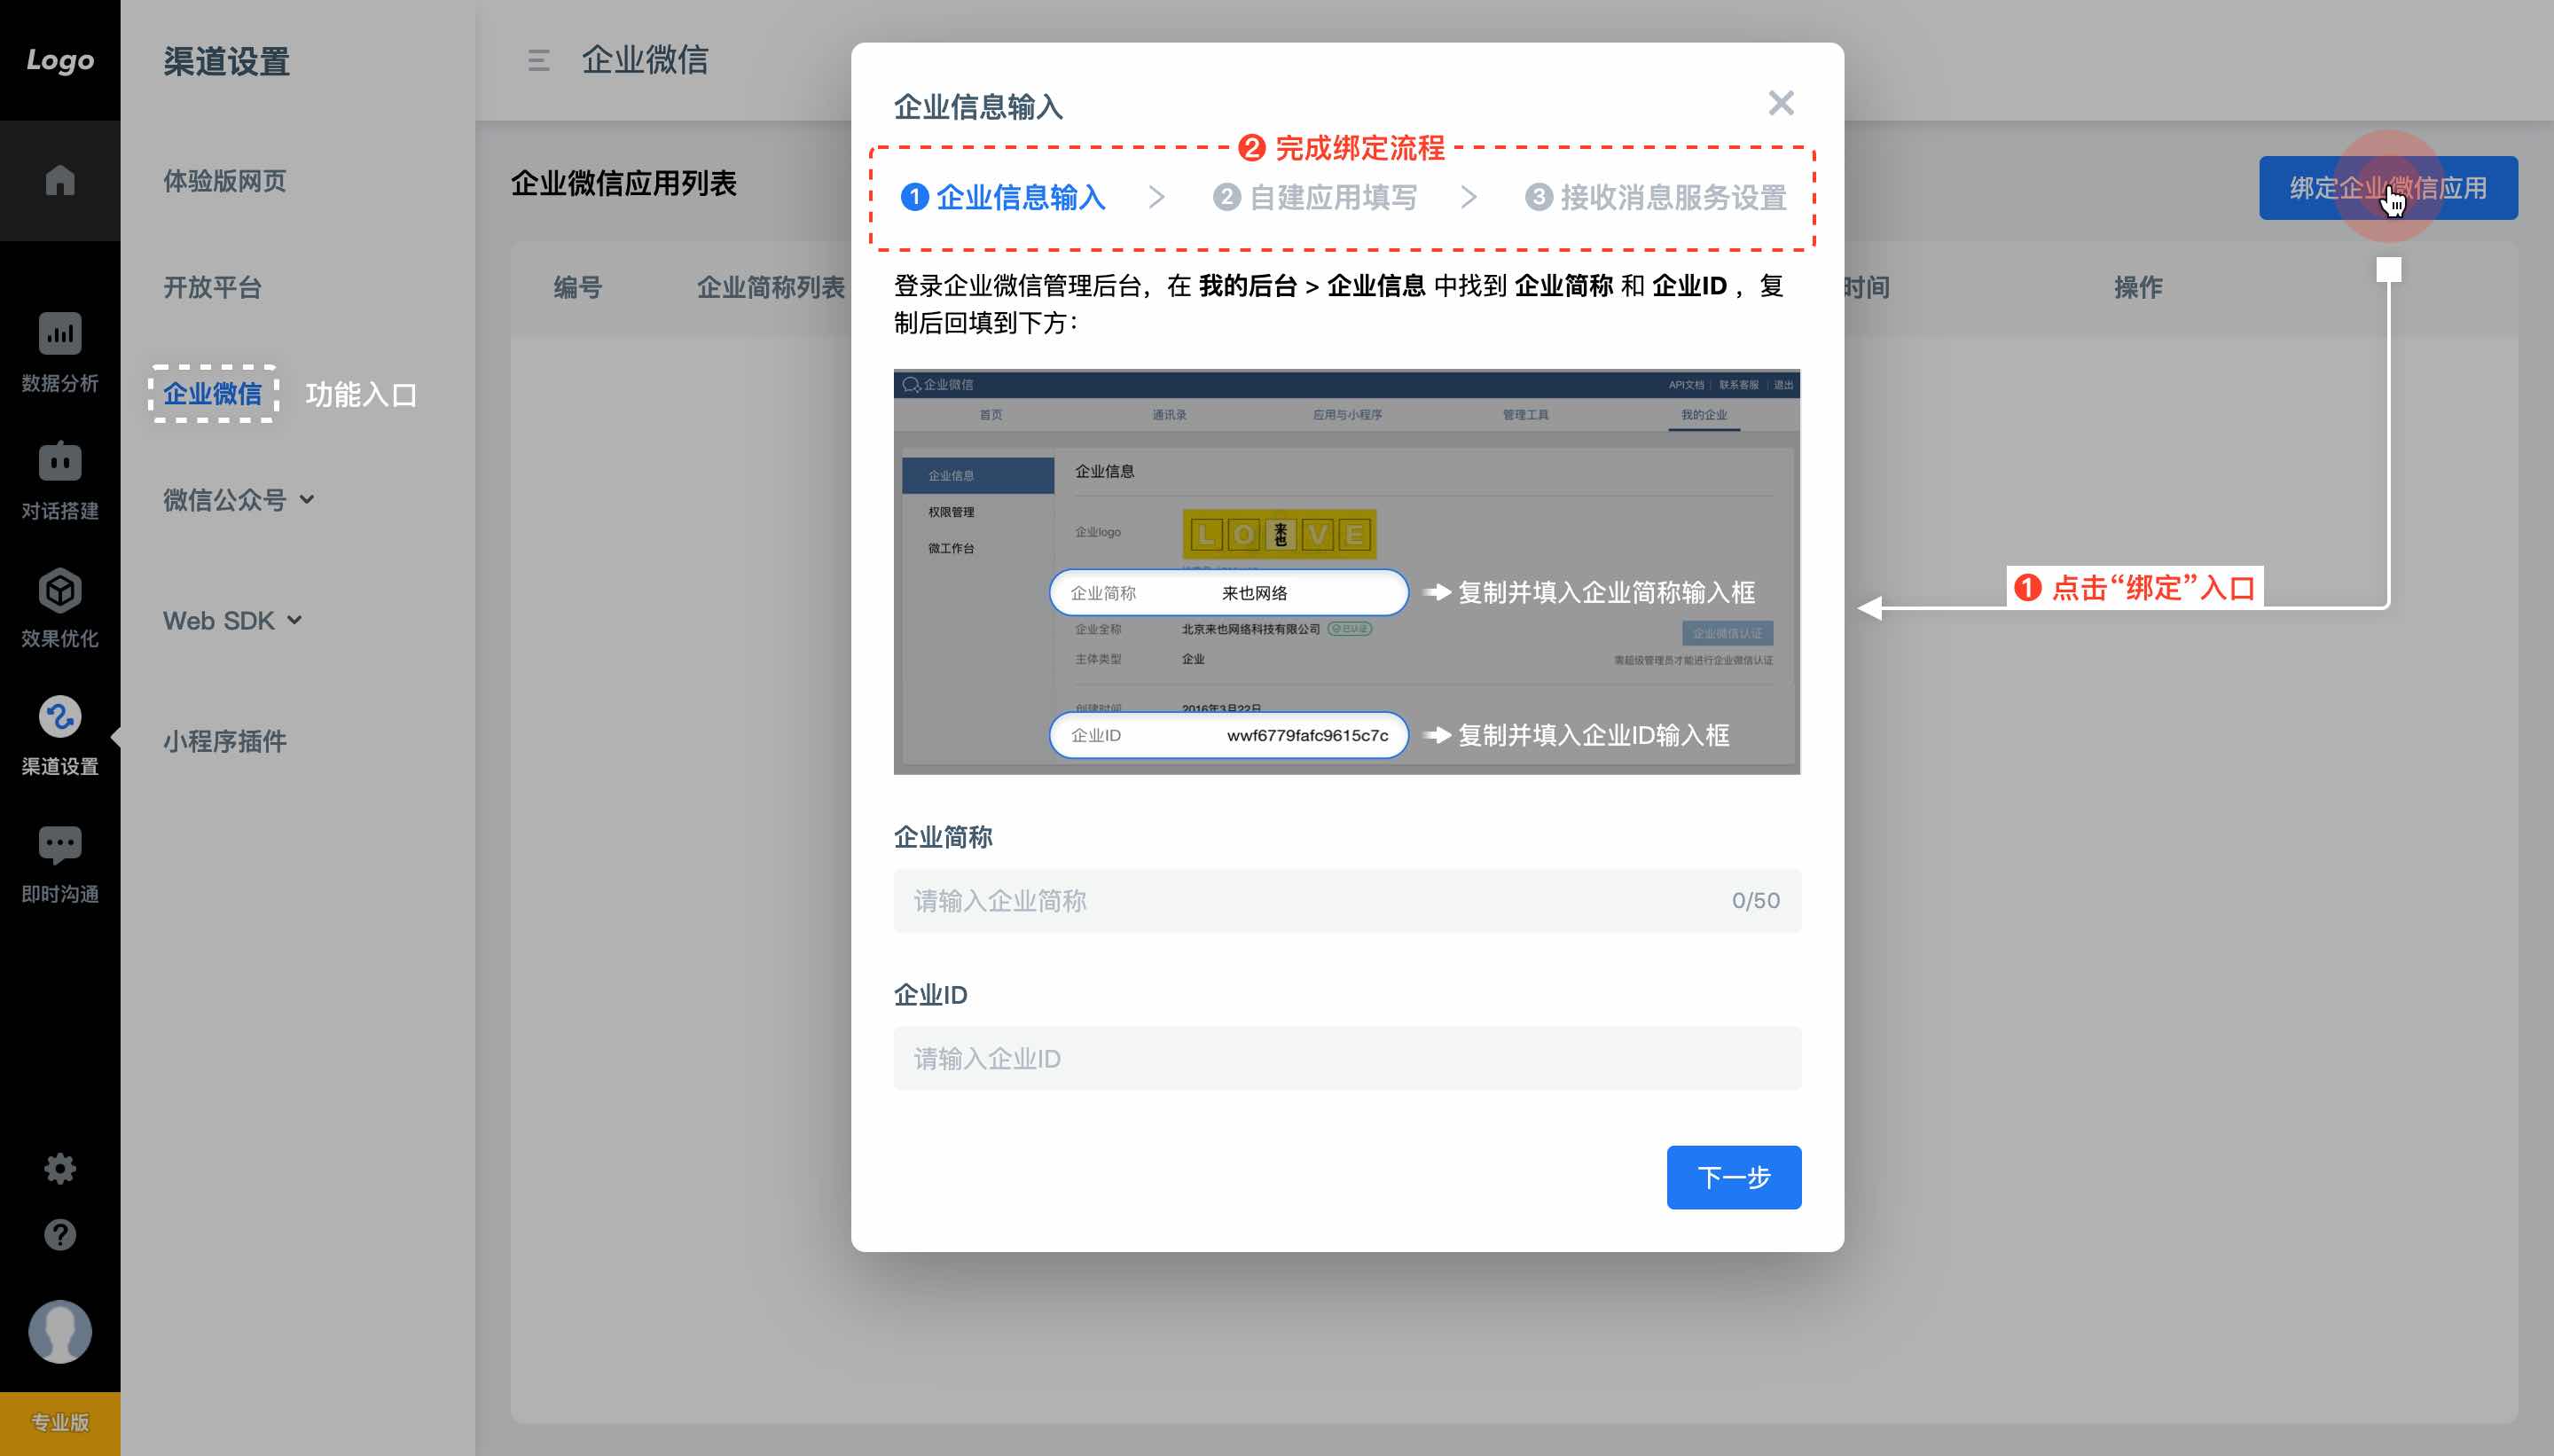Click 下一步 next button
Image resolution: width=2554 pixels, height=1456 pixels.
1733,1177
